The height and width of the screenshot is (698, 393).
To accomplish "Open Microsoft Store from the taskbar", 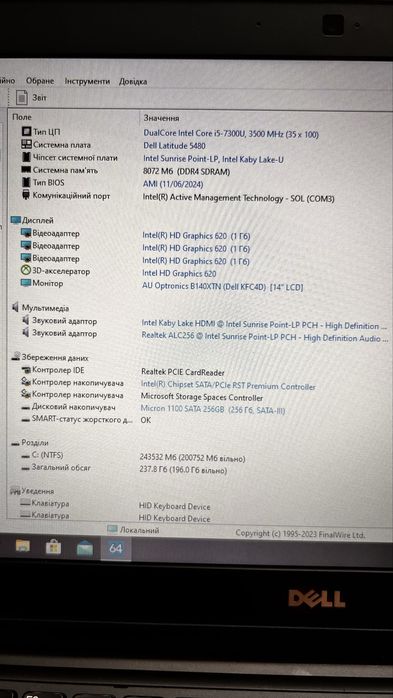I will tap(53, 547).
